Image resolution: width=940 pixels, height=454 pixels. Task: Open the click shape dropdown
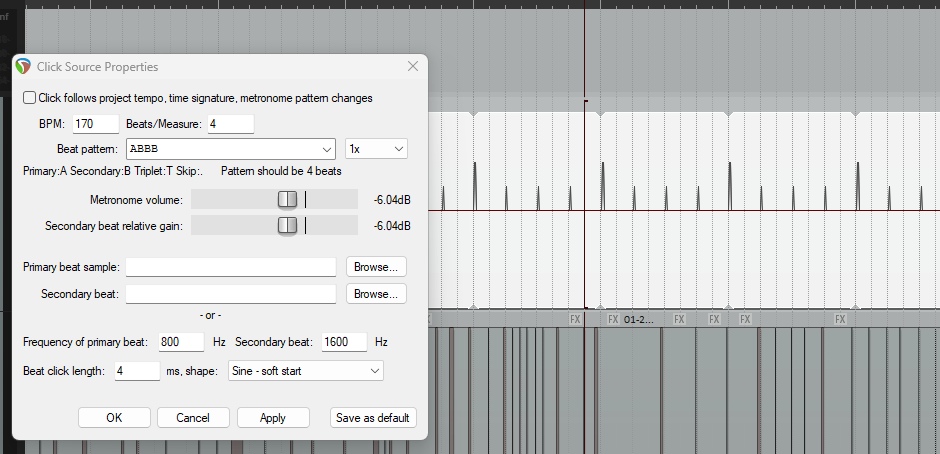(306, 371)
